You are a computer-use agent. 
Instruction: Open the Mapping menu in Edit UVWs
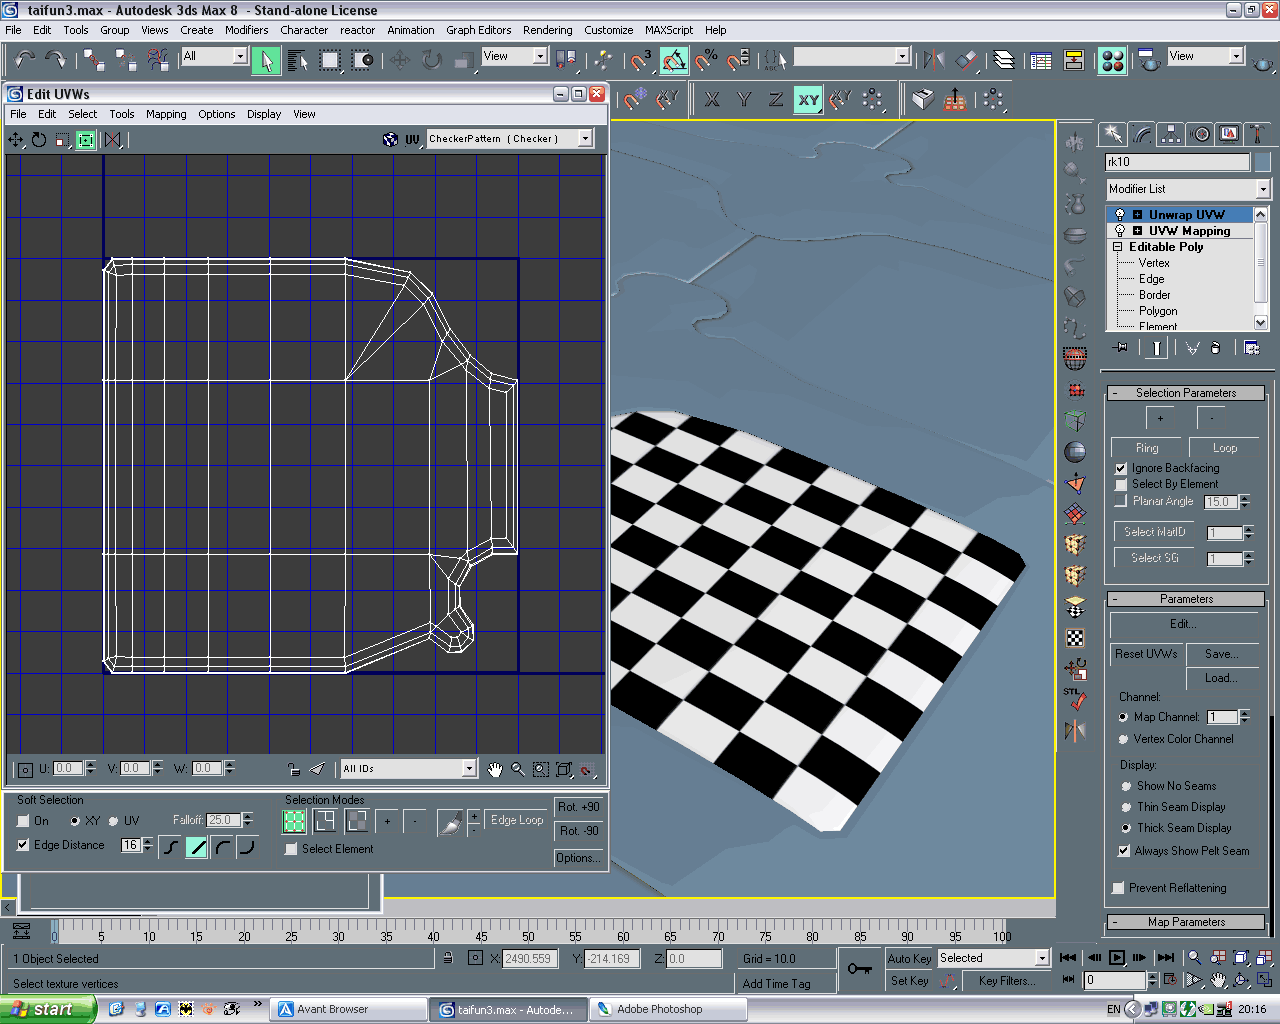pos(166,114)
